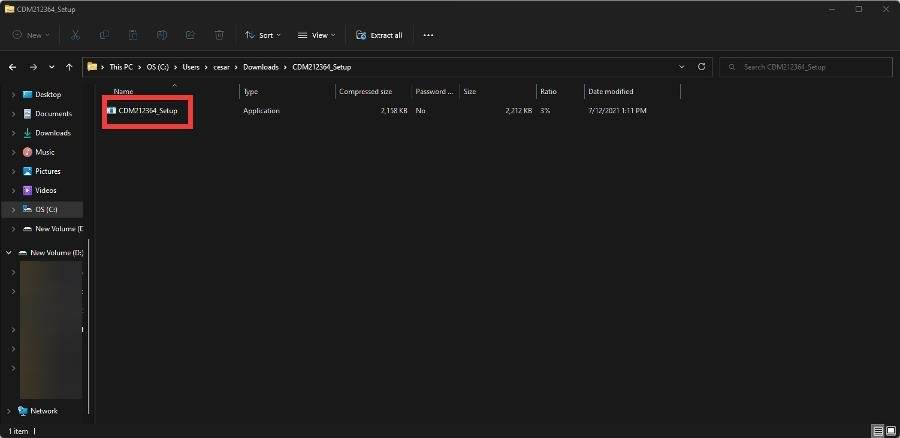This screenshot has width=900, height=438.
Task: Click the Rename icon in toolbar
Action: (162, 35)
